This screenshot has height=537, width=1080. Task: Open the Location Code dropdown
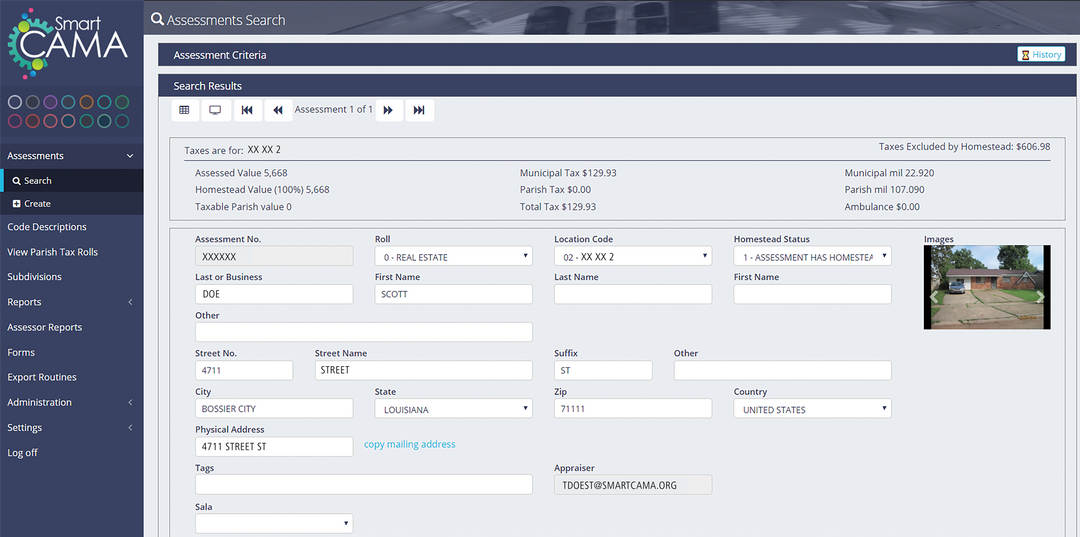coord(632,257)
